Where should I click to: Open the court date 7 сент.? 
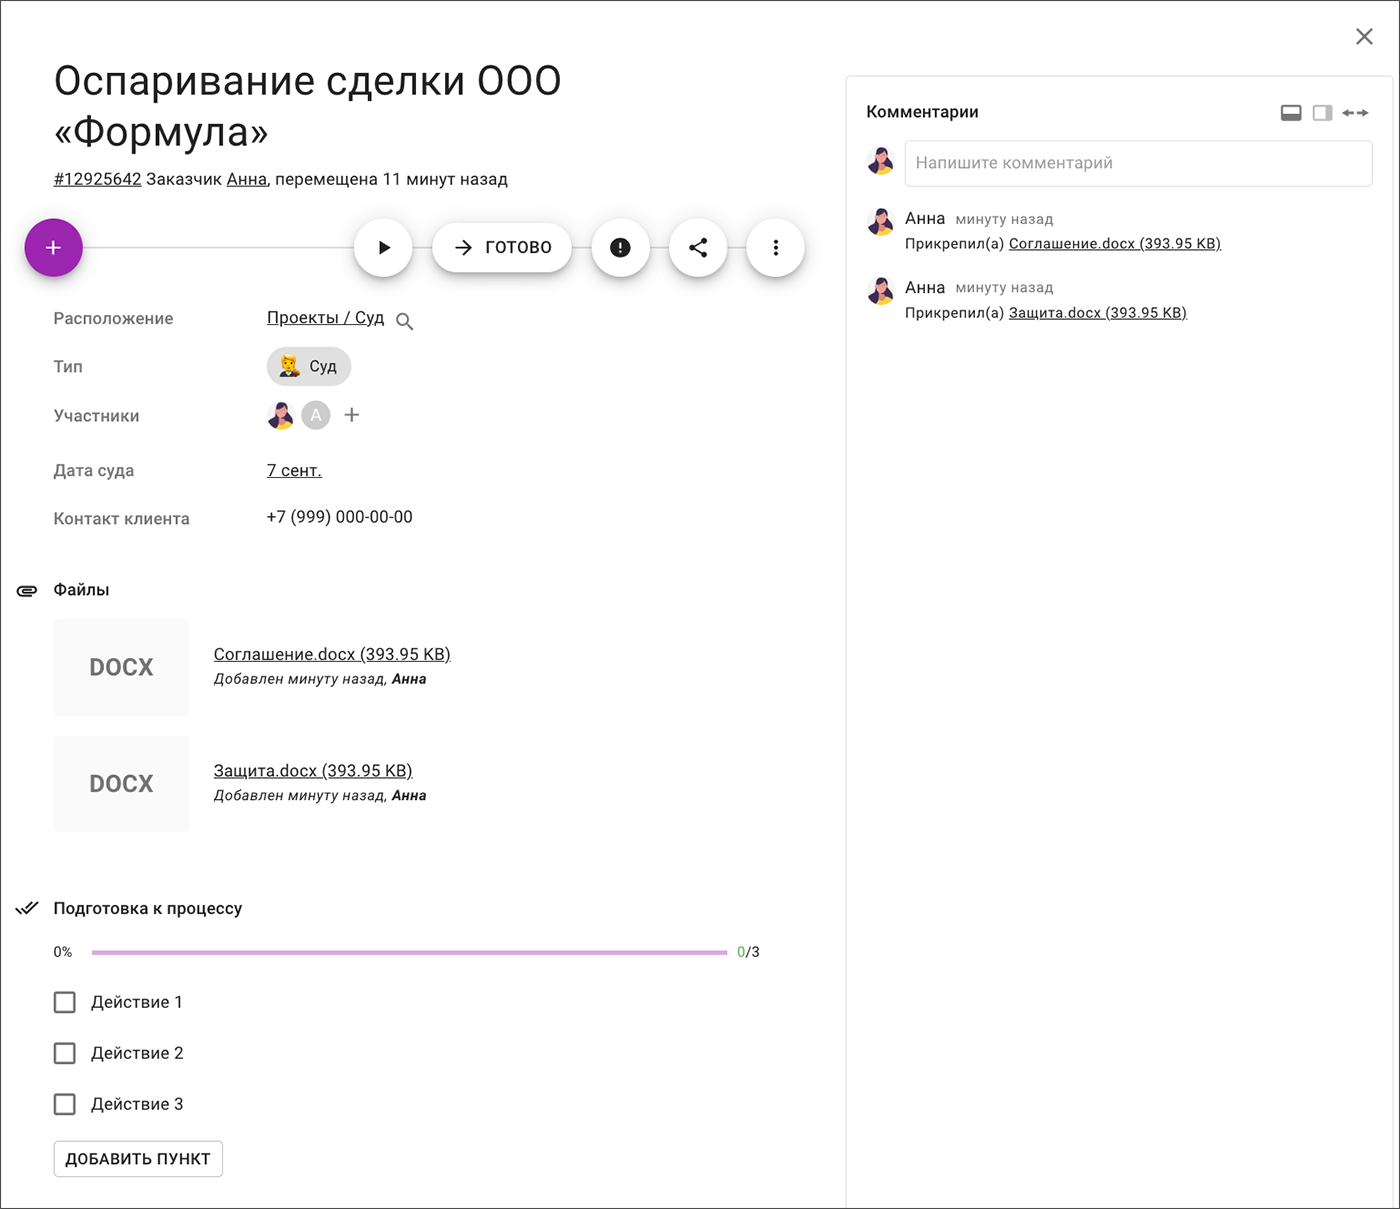click(294, 471)
